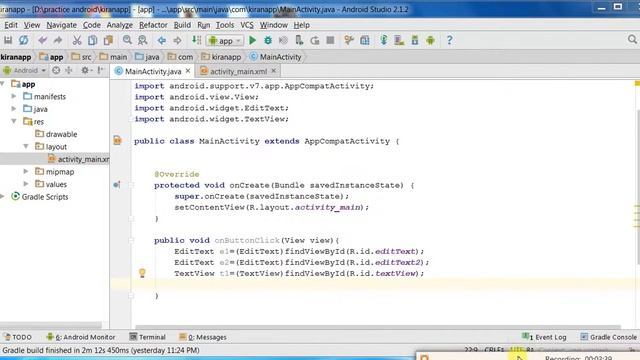Open the Android project view dropdown
Viewport: 640px width, 360px height.
(24, 71)
